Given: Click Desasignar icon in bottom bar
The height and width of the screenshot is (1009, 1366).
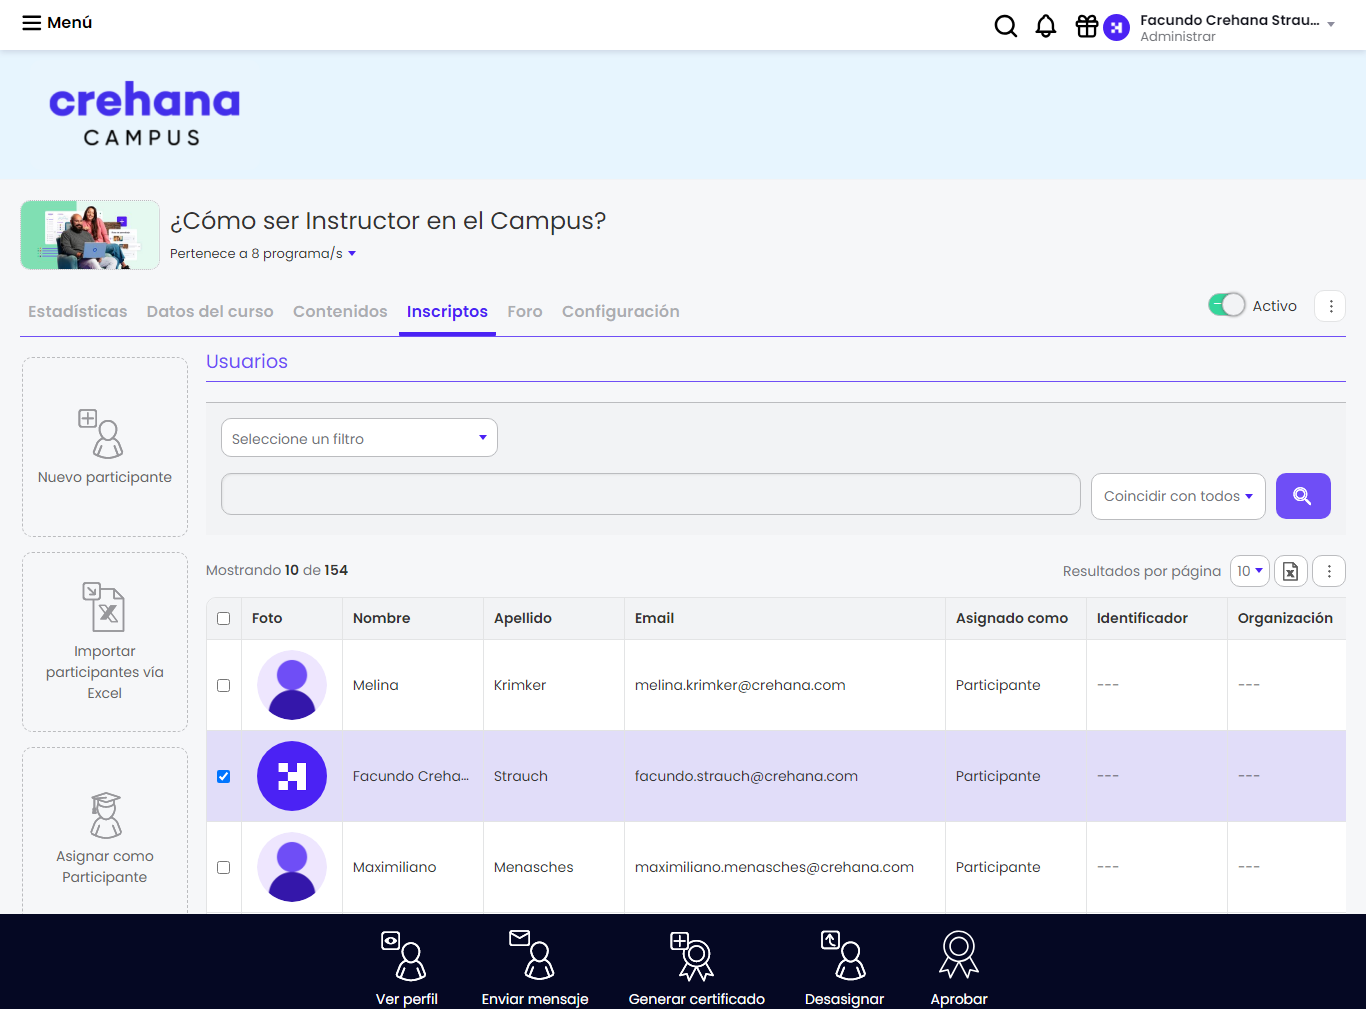Looking at the screenshot, I should (x=844, y=955).
